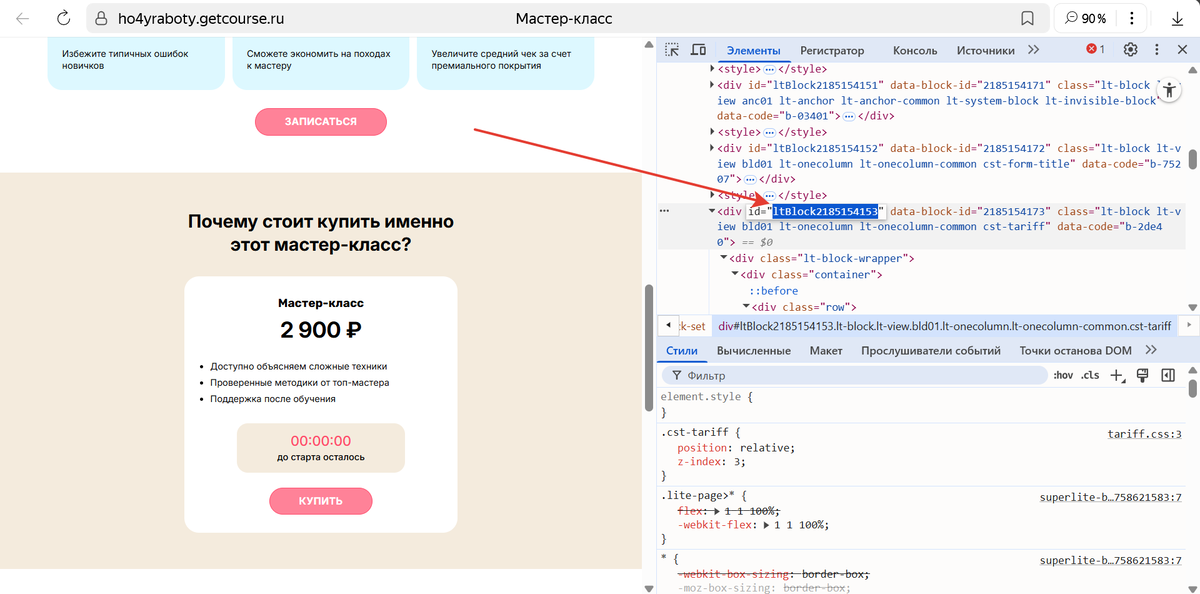1200x594 pixels.
Task: Click into the Фильтр styles filter field
Action: coord(850,376)
